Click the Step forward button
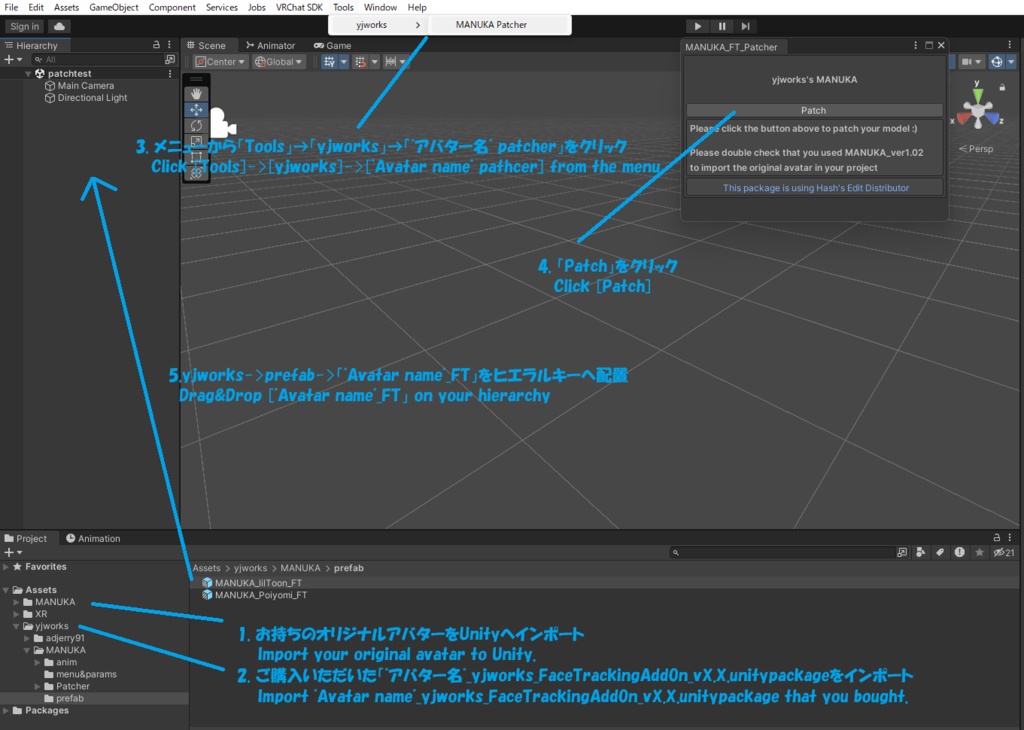The height and width of the screenshot is (730, 1024). tap(745, 26)
